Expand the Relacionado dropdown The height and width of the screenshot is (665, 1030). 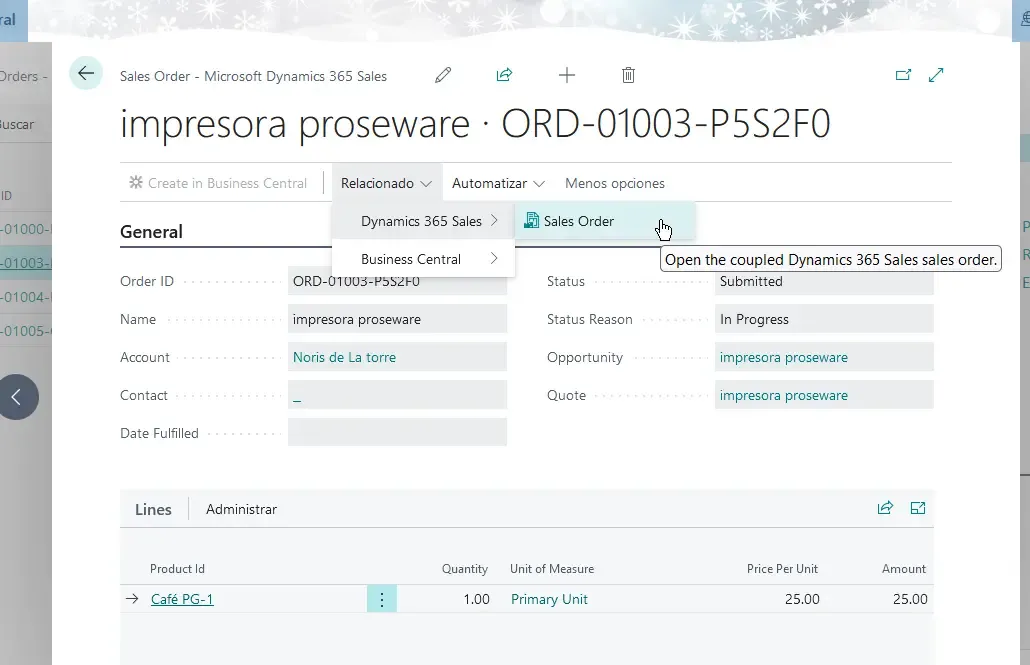pyautogui.click(x=386, y=183)
